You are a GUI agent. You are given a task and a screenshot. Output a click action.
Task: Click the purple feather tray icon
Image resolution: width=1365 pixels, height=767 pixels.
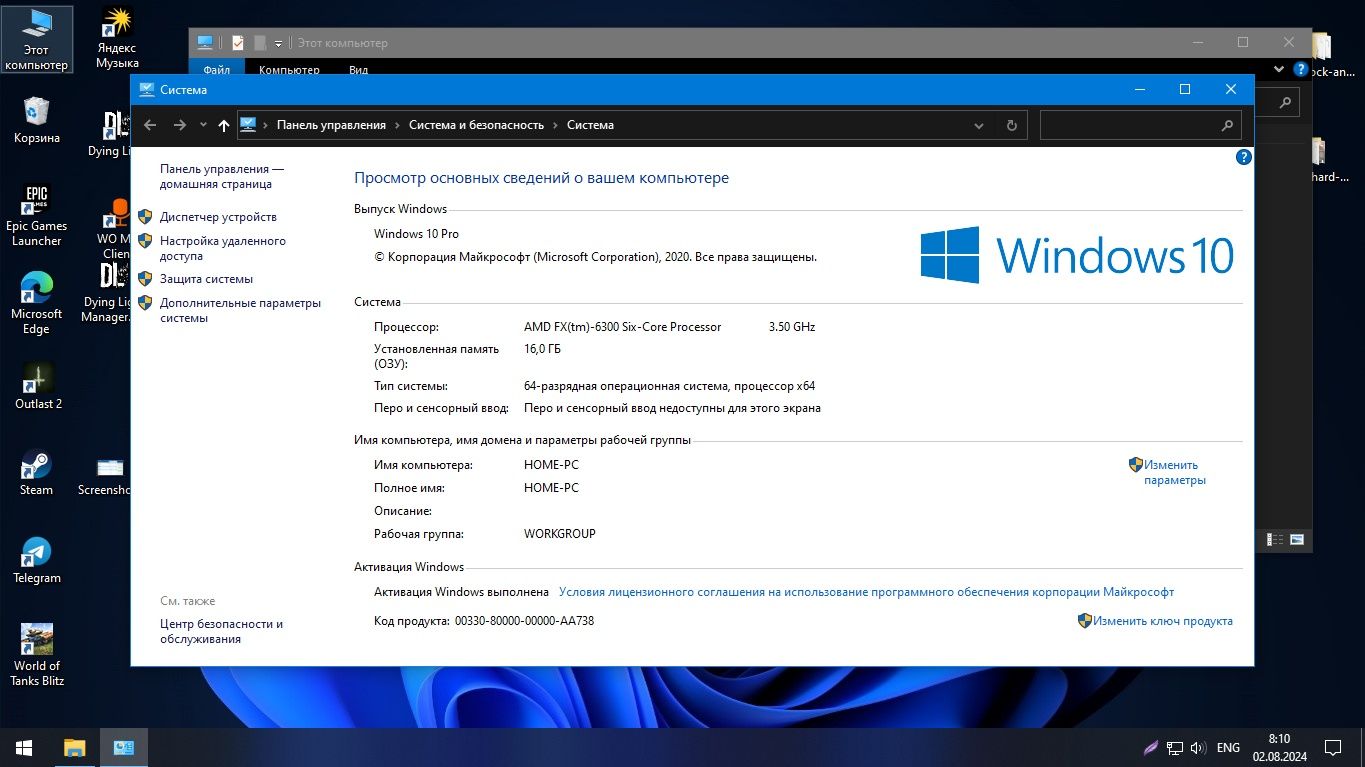[1151, 747]
